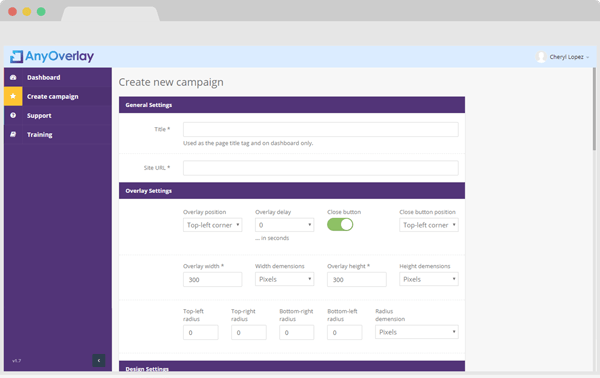Open the Cheryl Lopez account menu
This screenshot has width=600, height=378.
pyautogui.click(x=569, y=57)
